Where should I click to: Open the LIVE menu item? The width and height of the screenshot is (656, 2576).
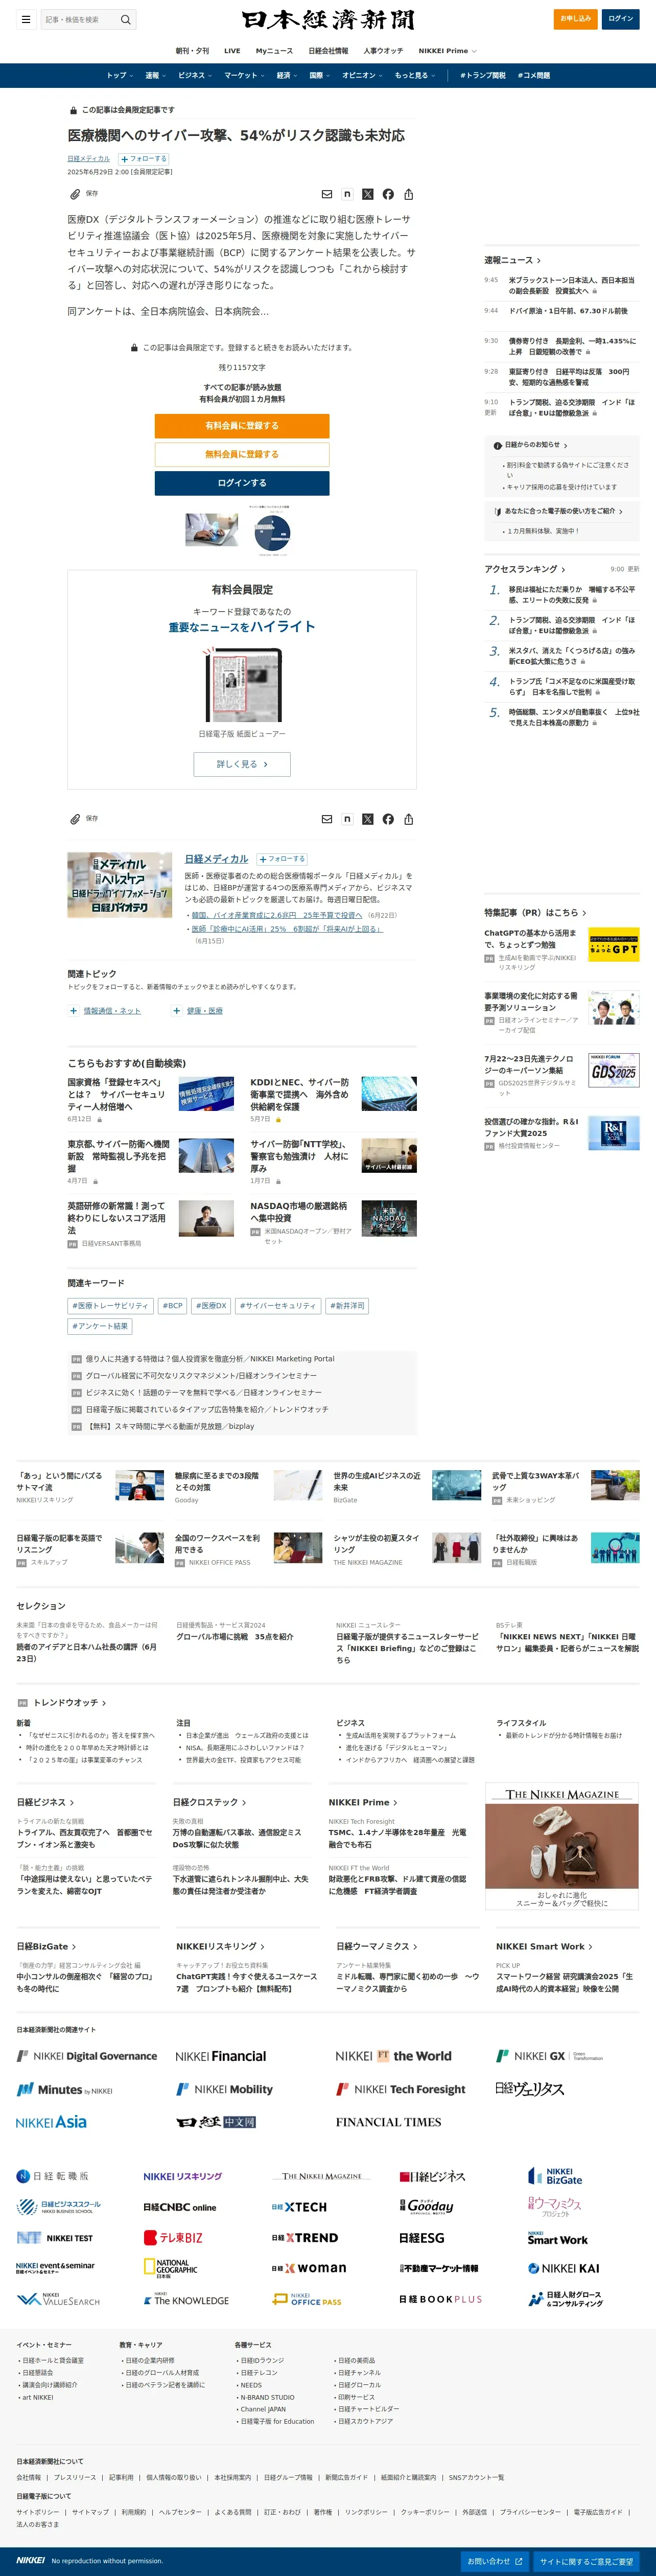232,51
